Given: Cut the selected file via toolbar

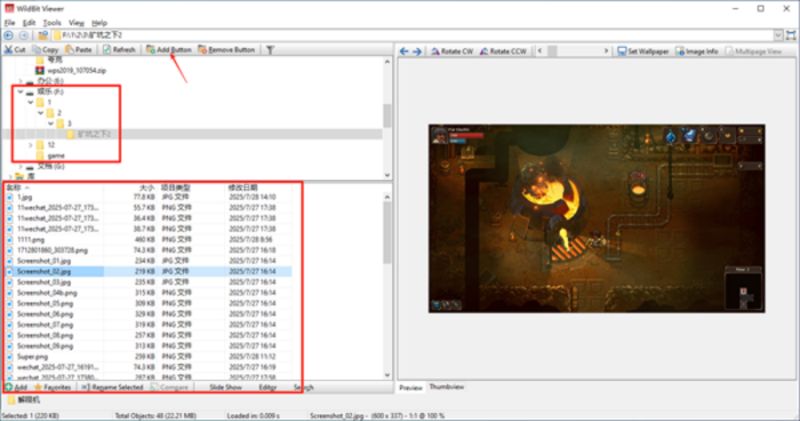Looking at the screenshot, I should point(15,49).
